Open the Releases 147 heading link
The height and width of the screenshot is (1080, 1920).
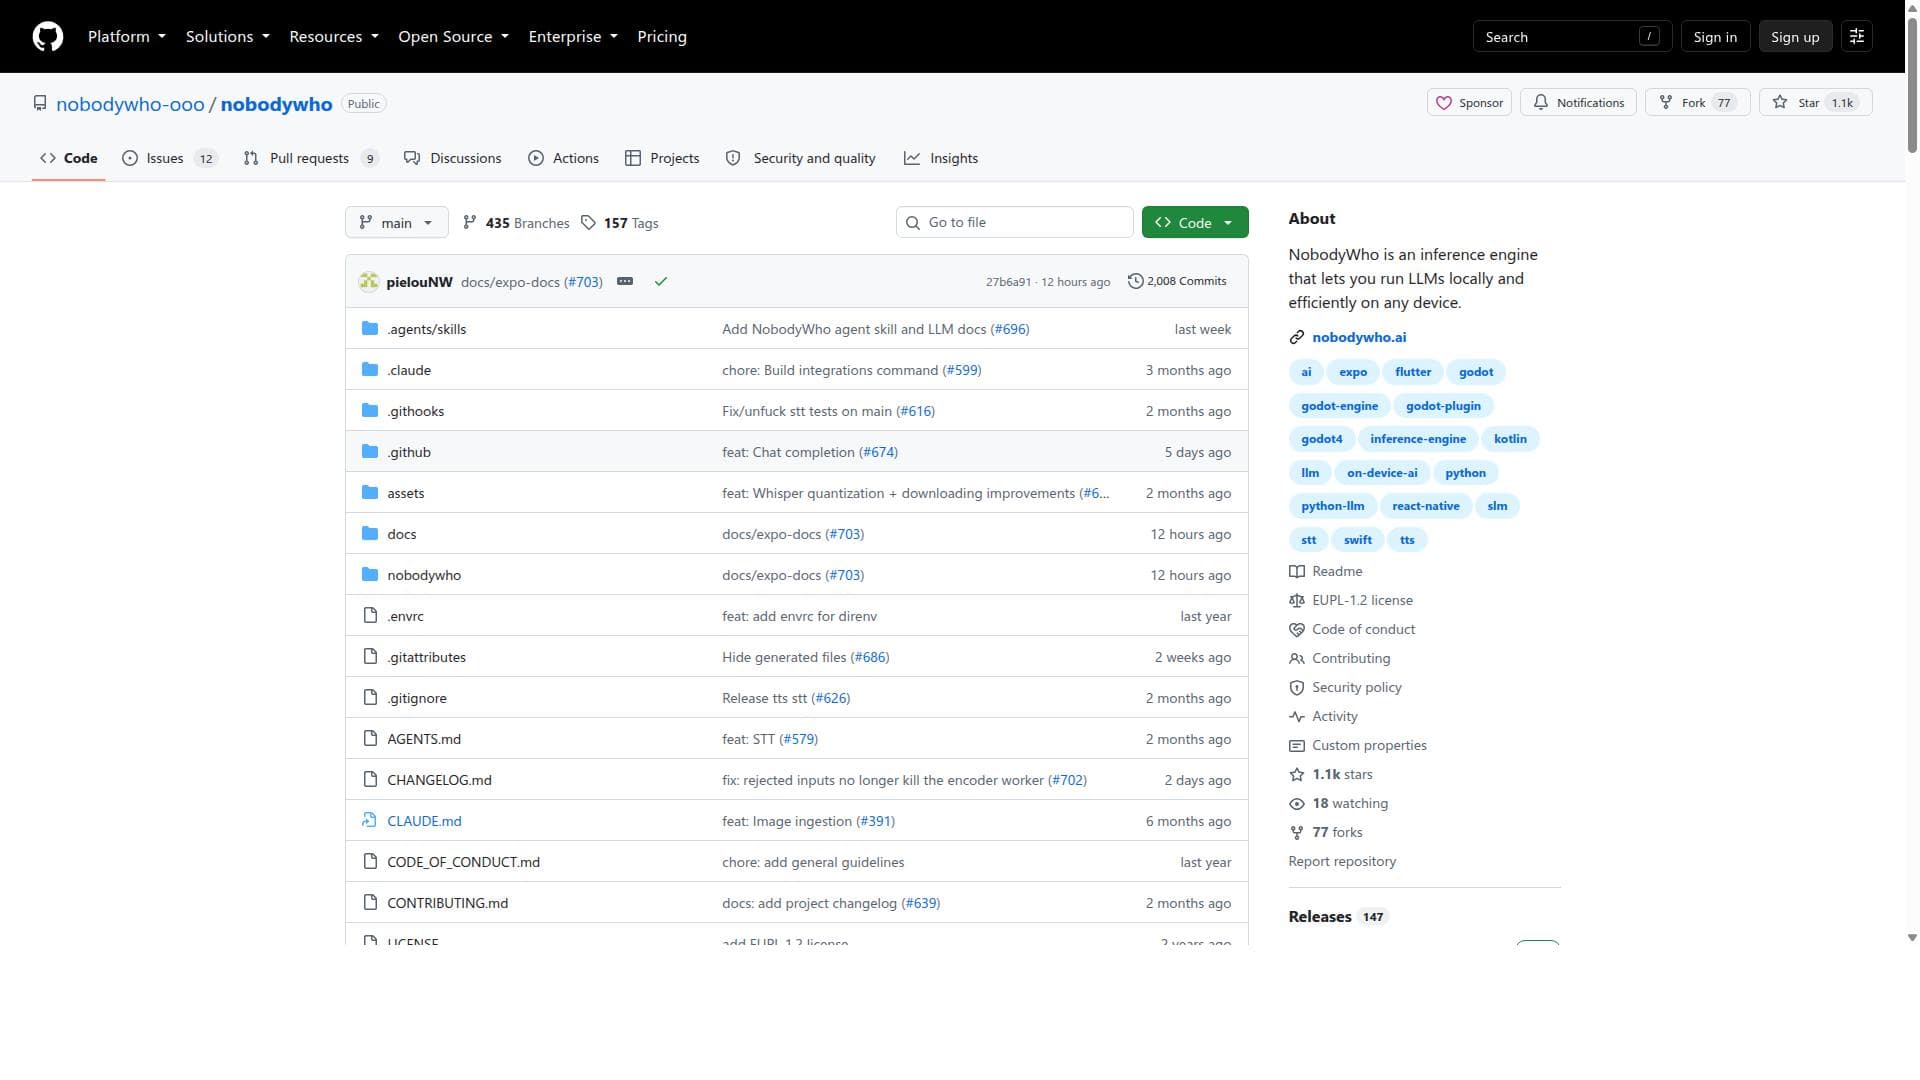pyautogui.click(x=1336, y=917)
